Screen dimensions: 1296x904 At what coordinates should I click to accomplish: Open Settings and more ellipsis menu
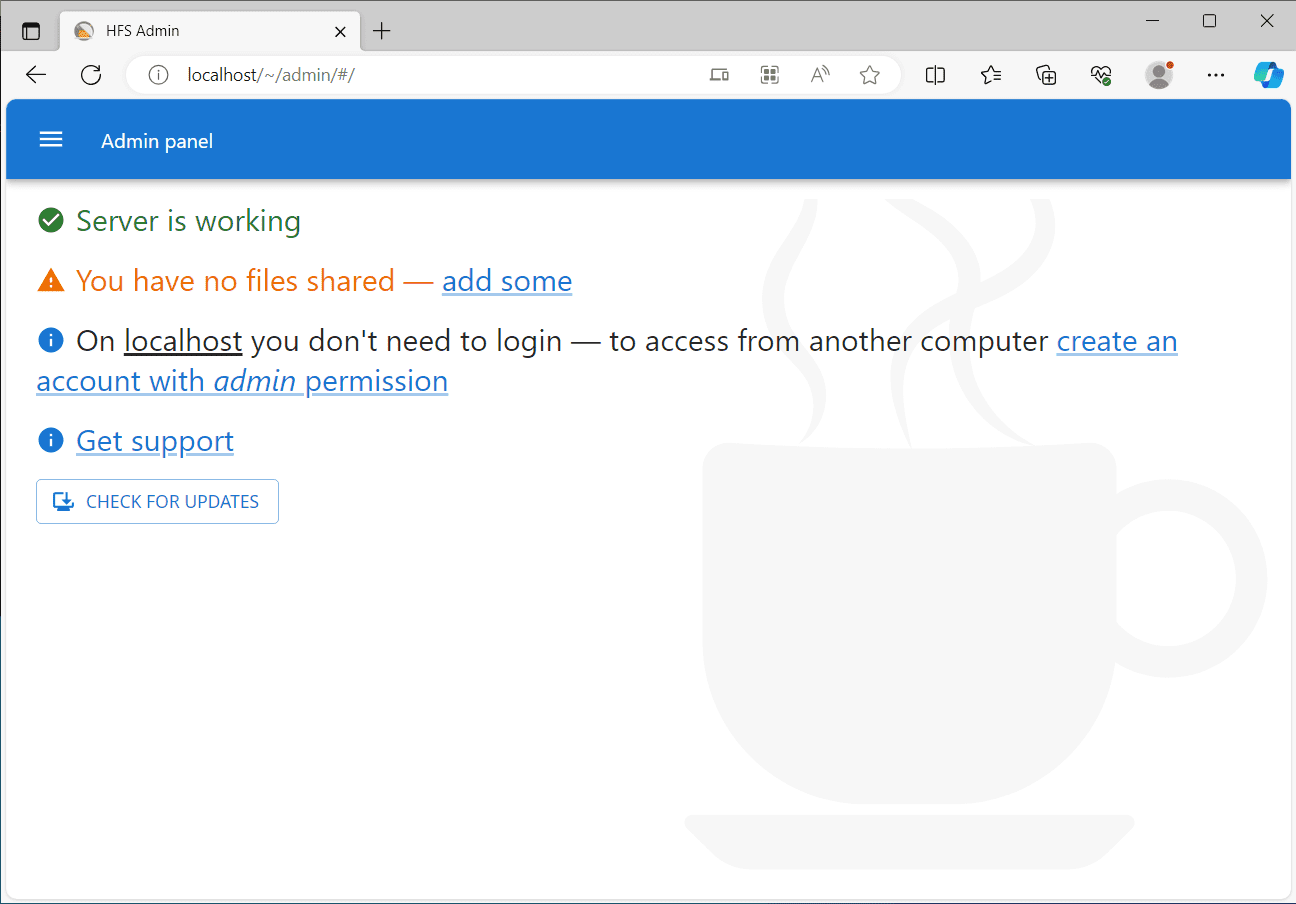click(1216, 75)
